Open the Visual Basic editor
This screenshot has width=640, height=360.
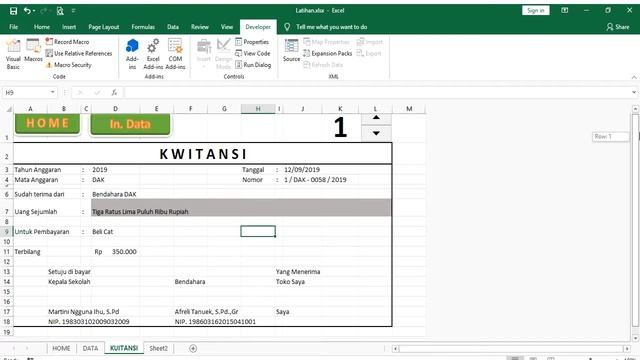[x=13, y=54]
